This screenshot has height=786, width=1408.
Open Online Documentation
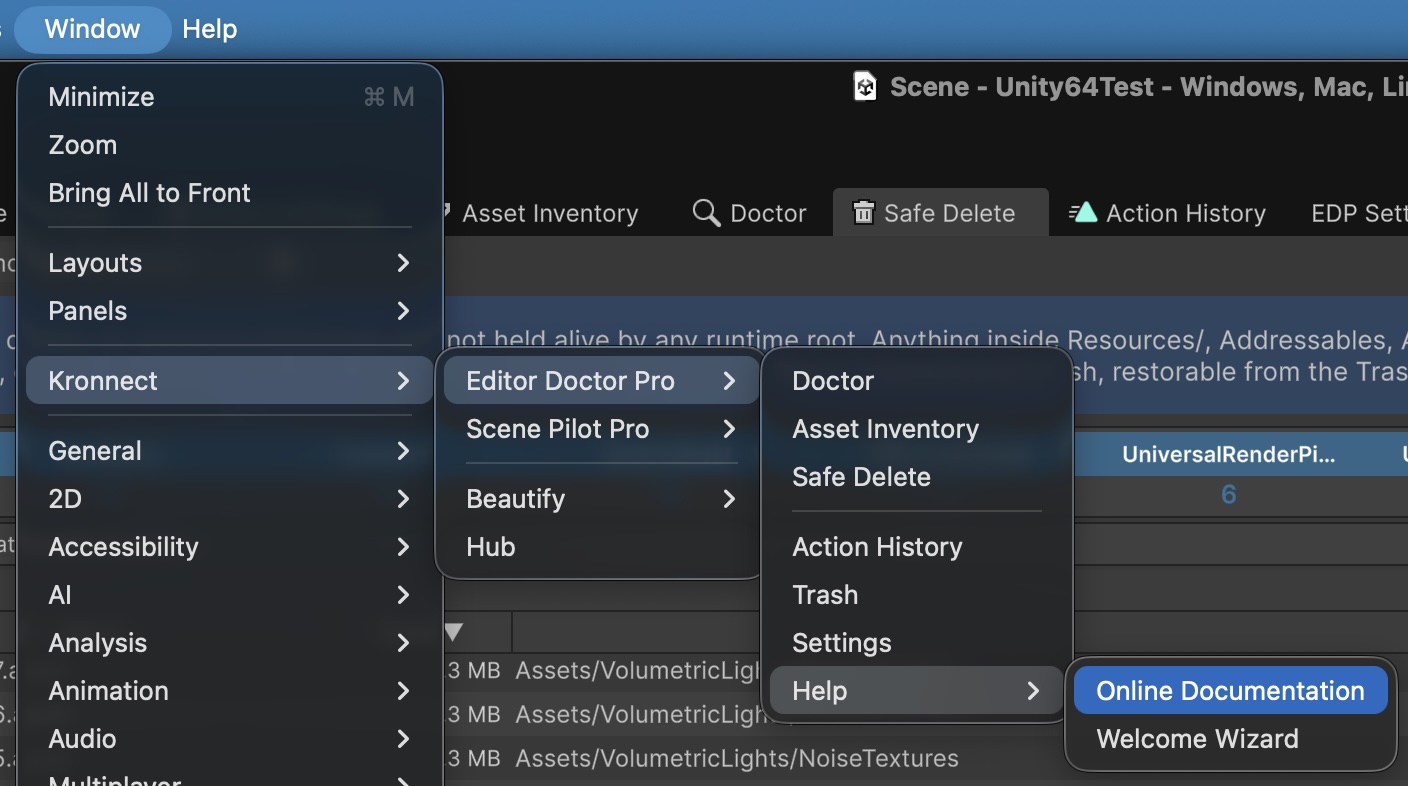click(1231, 691)
